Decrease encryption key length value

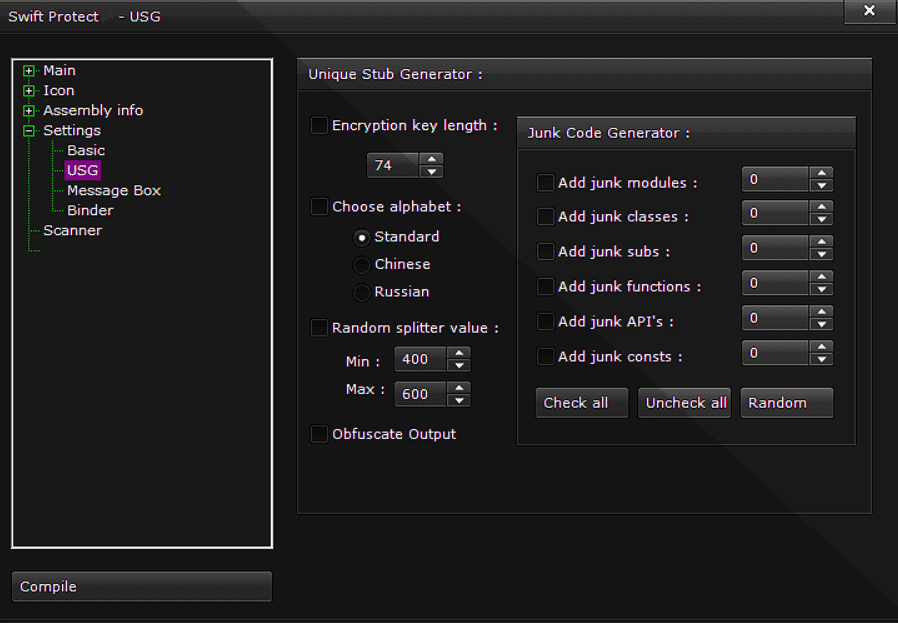[432, 172]
